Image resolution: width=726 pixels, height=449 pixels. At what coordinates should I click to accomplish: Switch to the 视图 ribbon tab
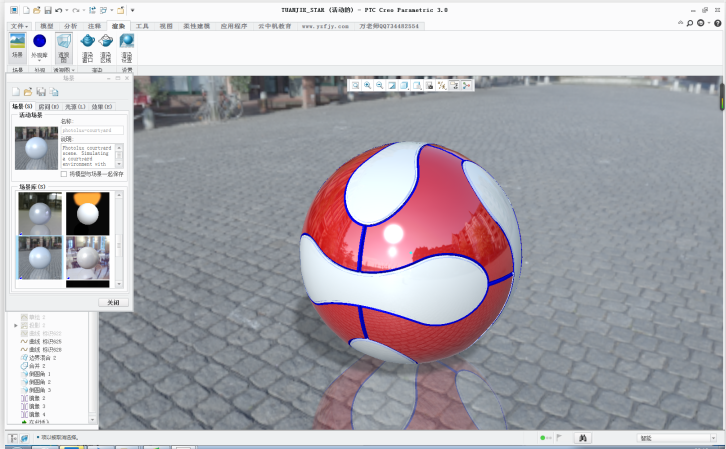coord(166,26)
